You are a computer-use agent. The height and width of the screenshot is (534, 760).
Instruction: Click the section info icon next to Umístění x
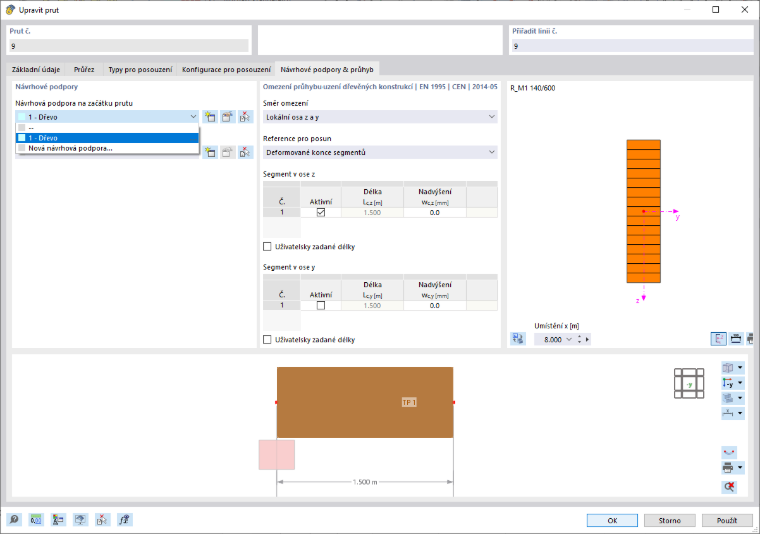pos(518,339)
